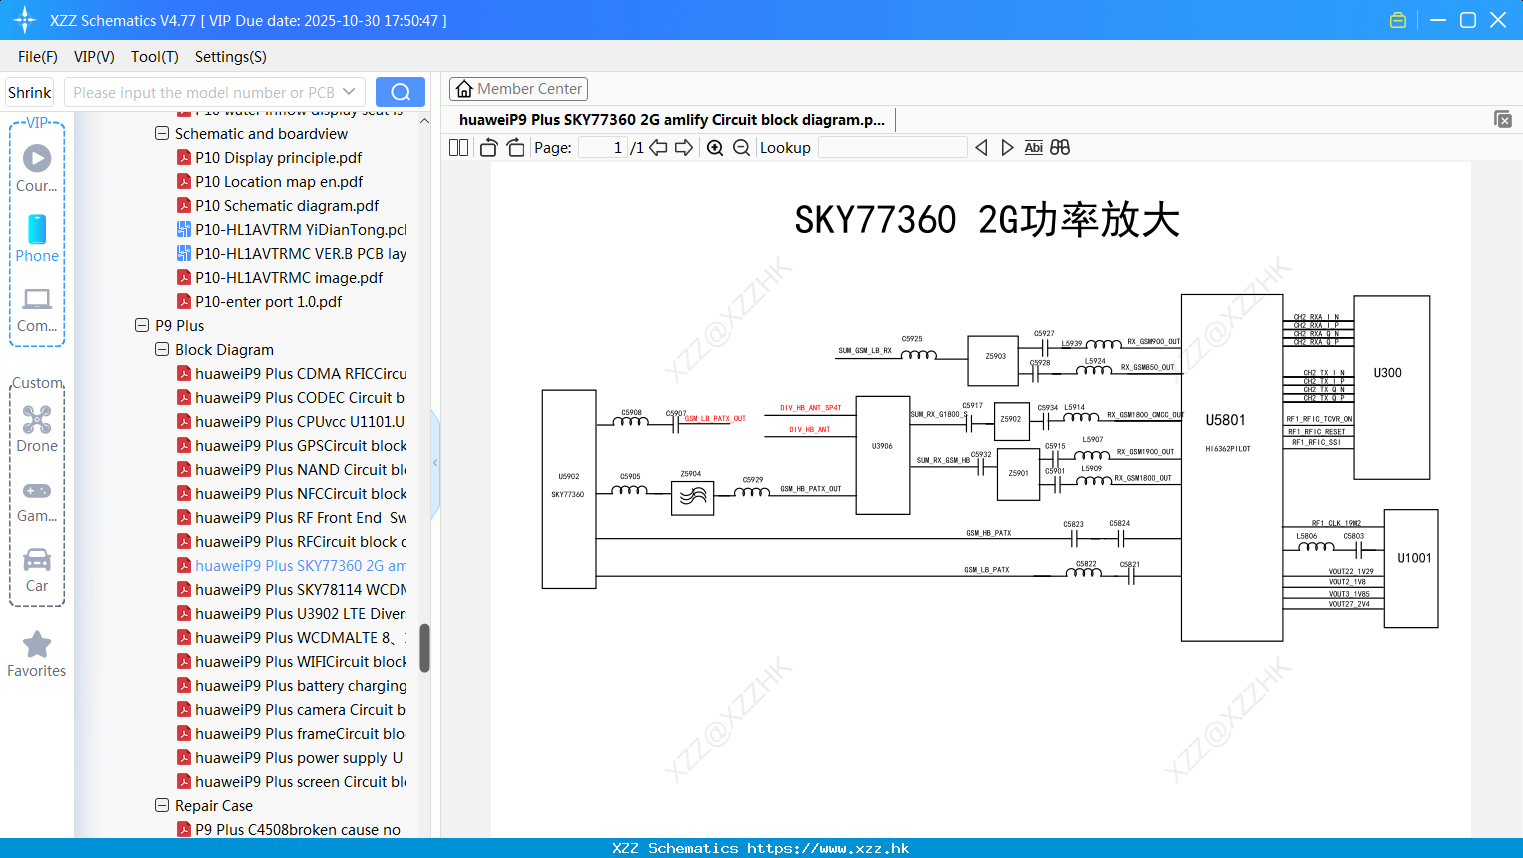Toggle the two-page split view icon

coord(458,148)
